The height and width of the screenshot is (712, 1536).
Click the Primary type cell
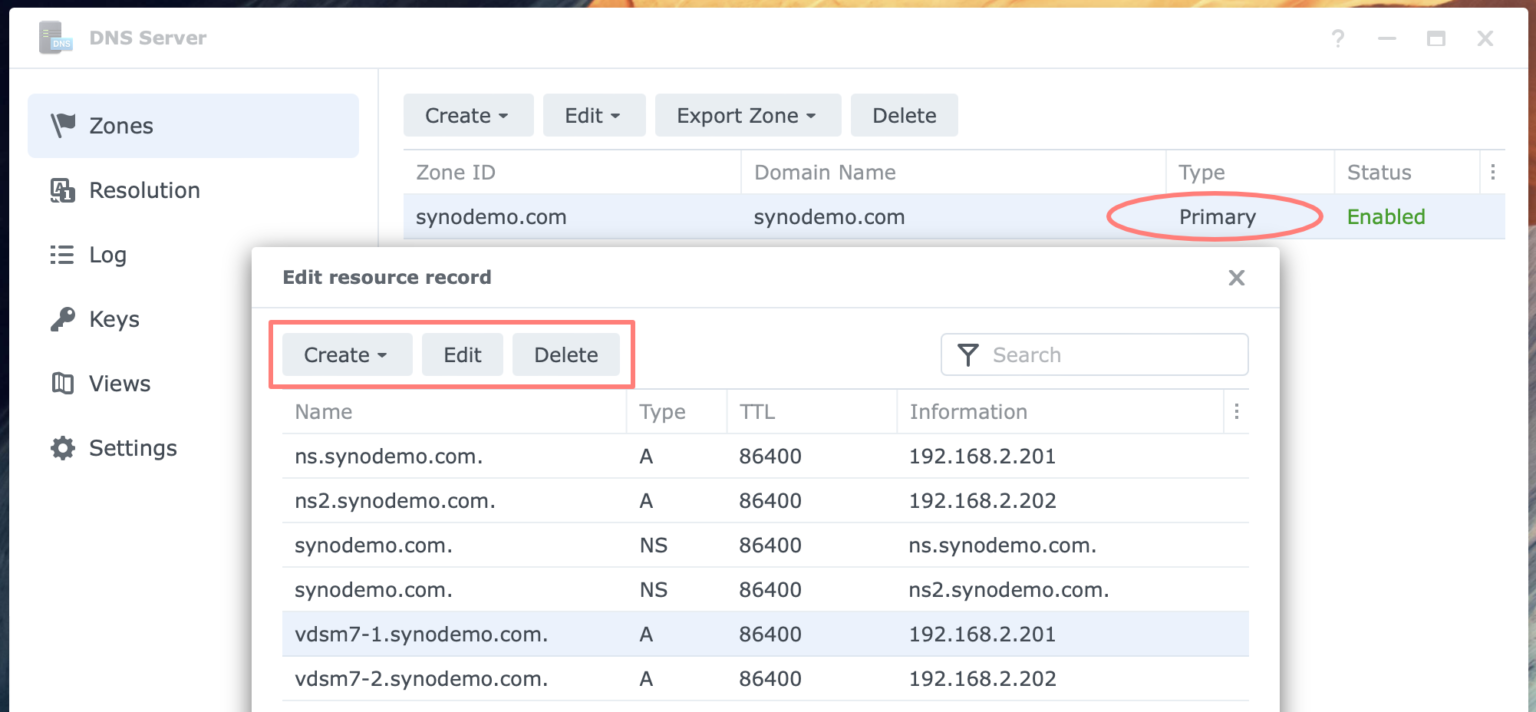click(x=1217, y=217)
